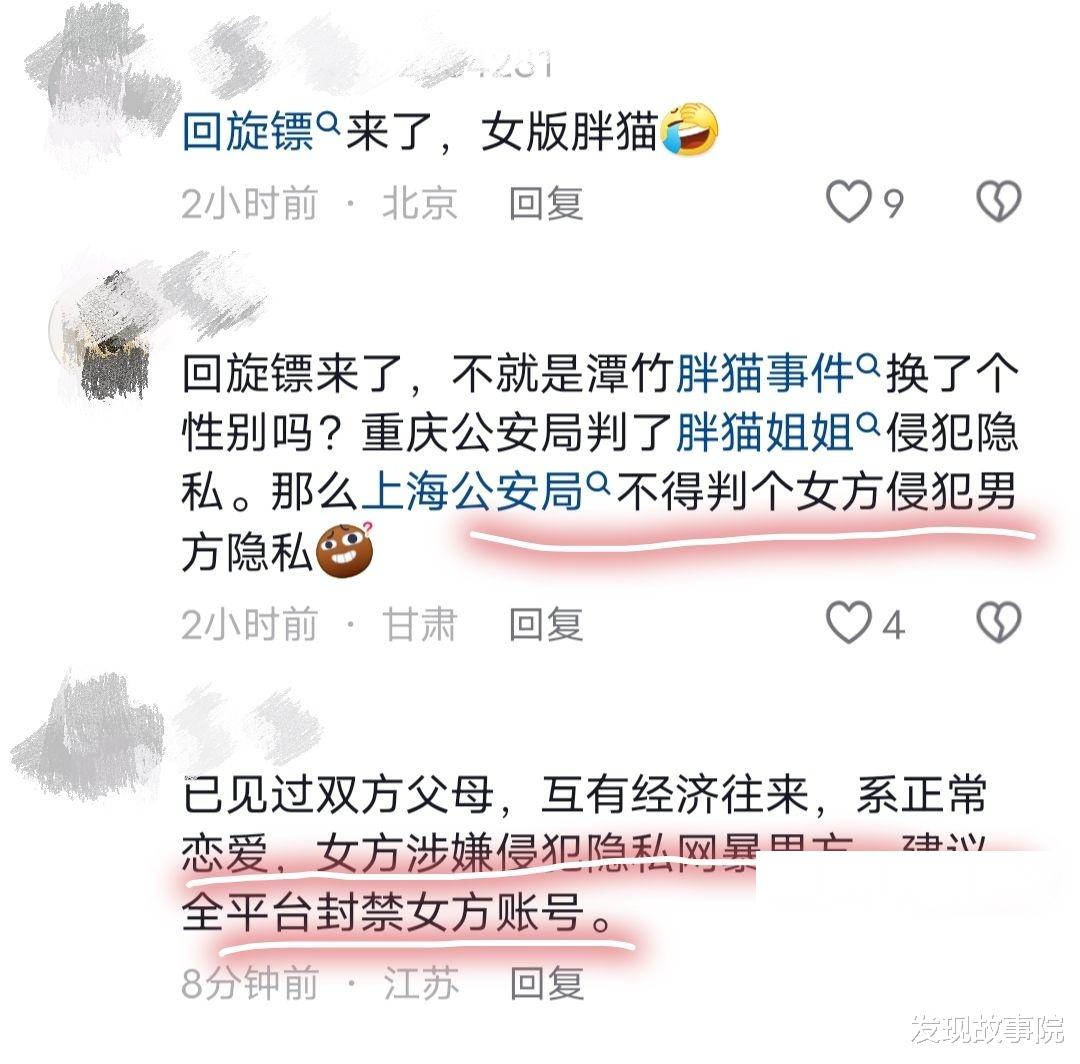The height and width of the screenshot is (1064, 1080).
Task: Dislike the Beijing comment using broken heart
Action: 999,202
